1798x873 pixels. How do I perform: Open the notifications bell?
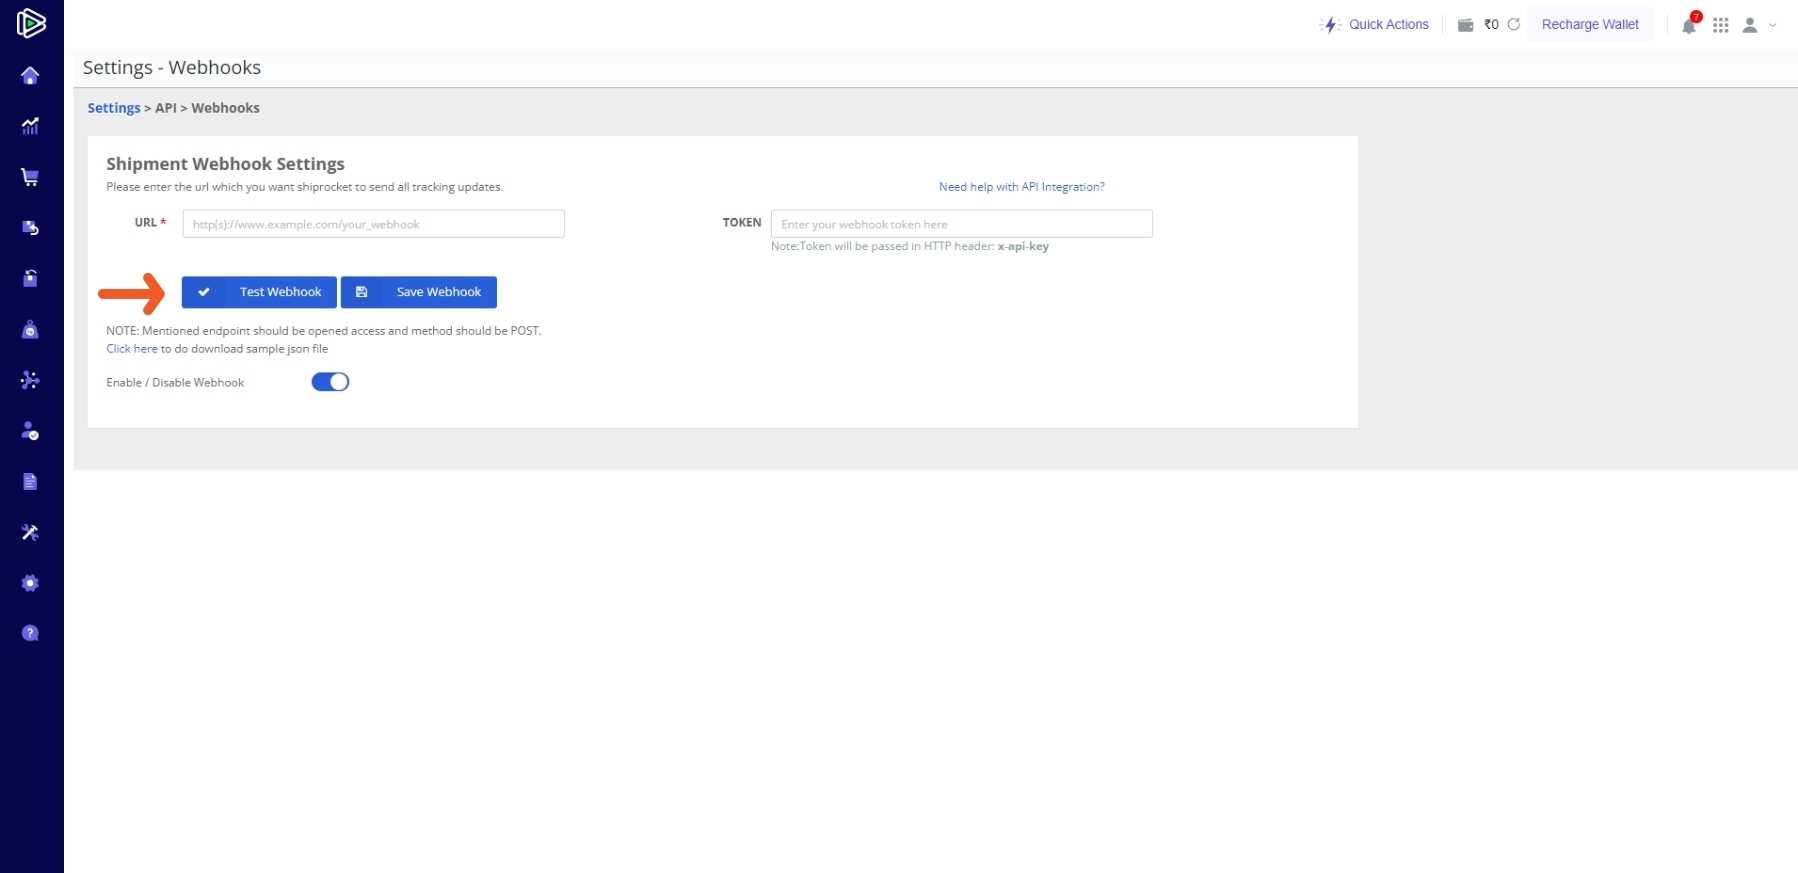point(1689,26)
